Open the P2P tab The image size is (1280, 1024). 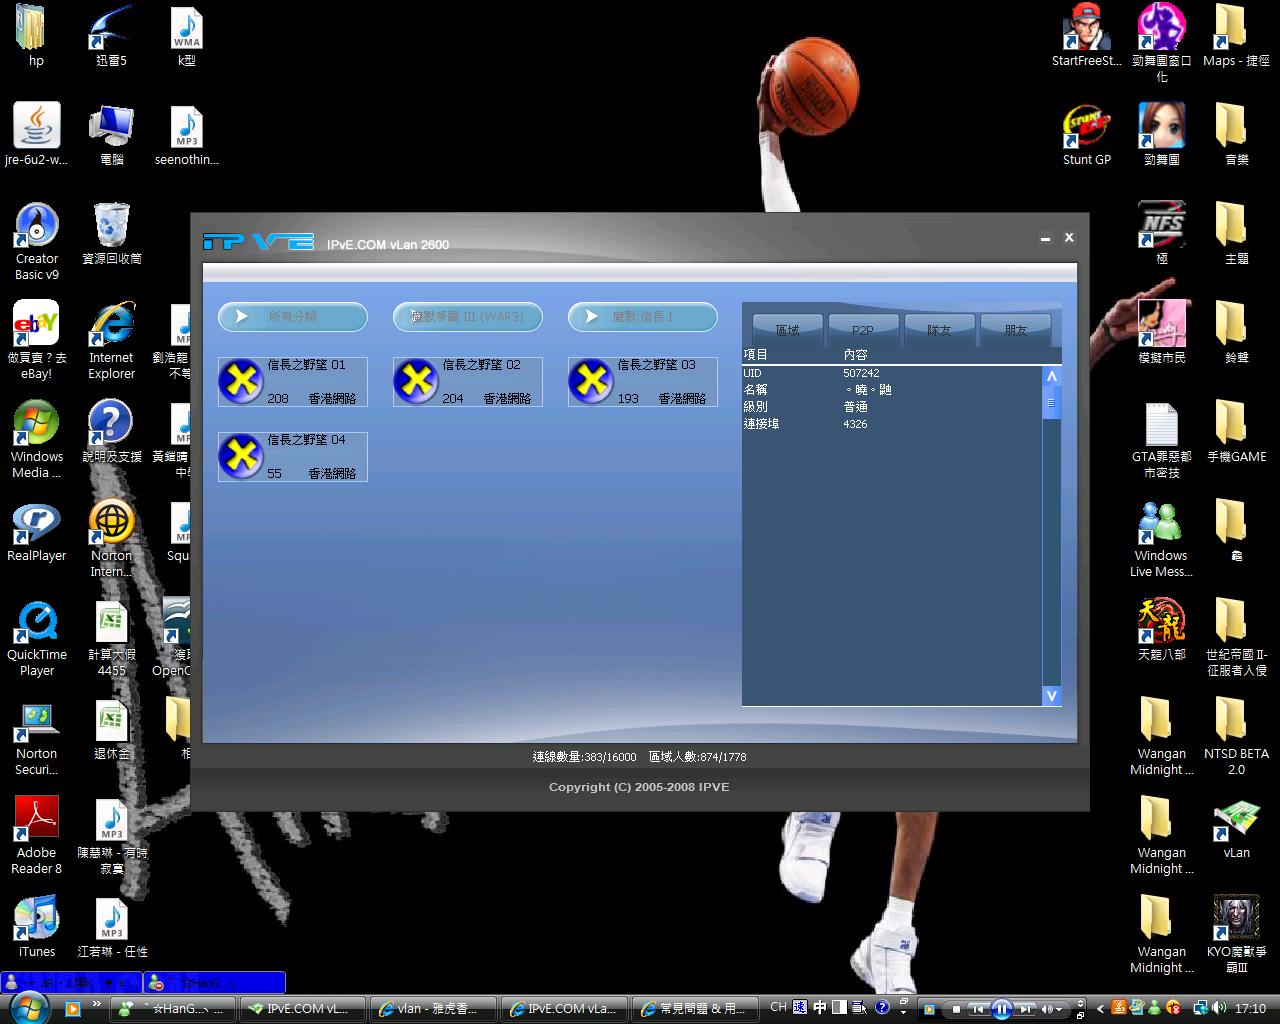click(863, 329)
